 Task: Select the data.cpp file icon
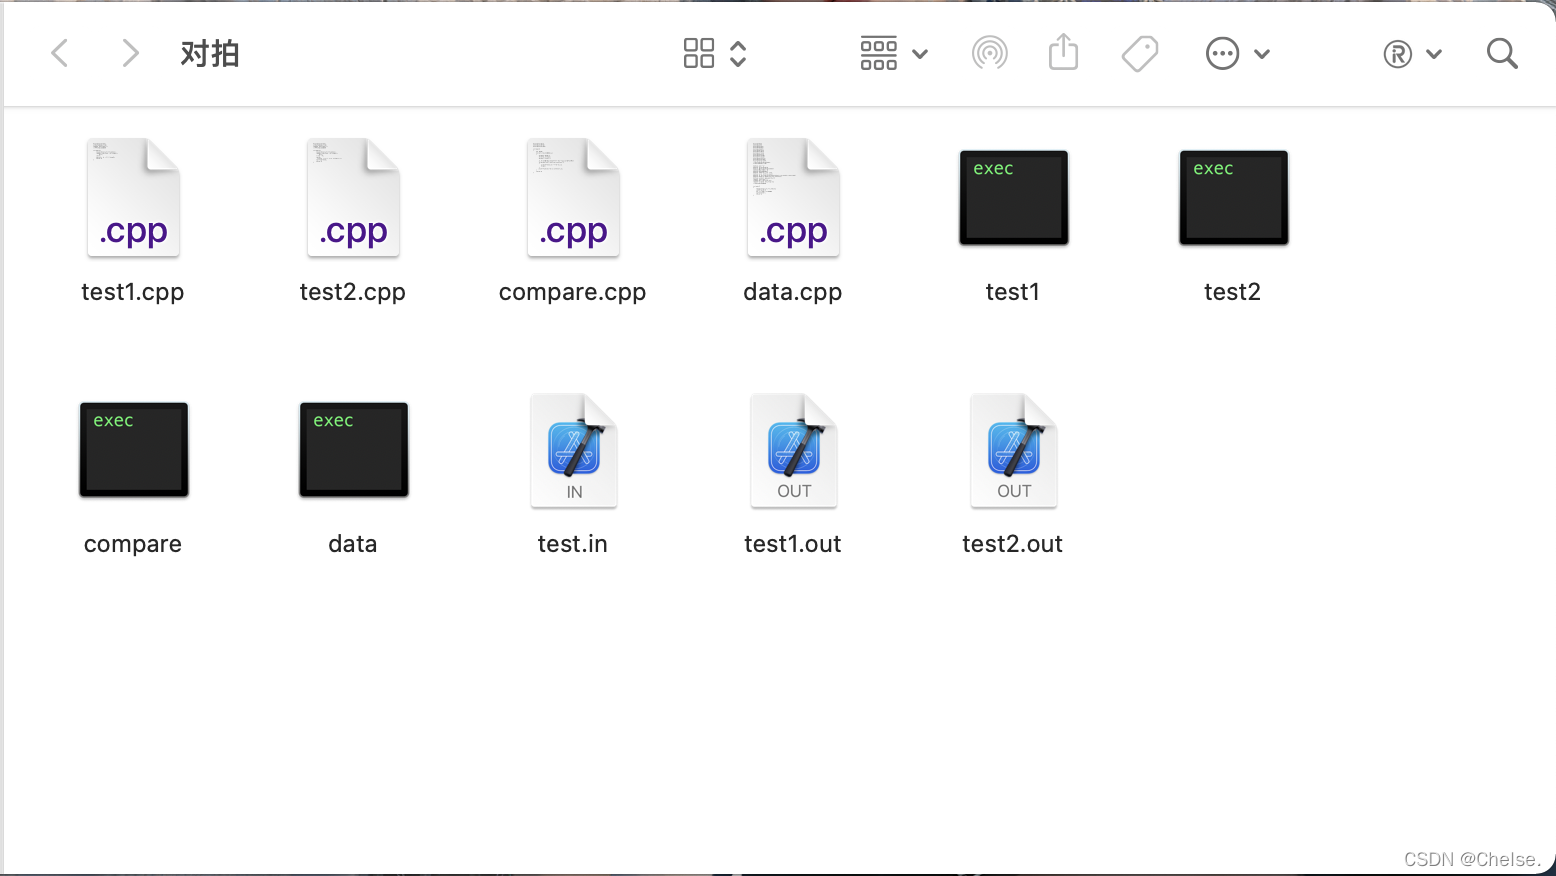pos(793,198)
